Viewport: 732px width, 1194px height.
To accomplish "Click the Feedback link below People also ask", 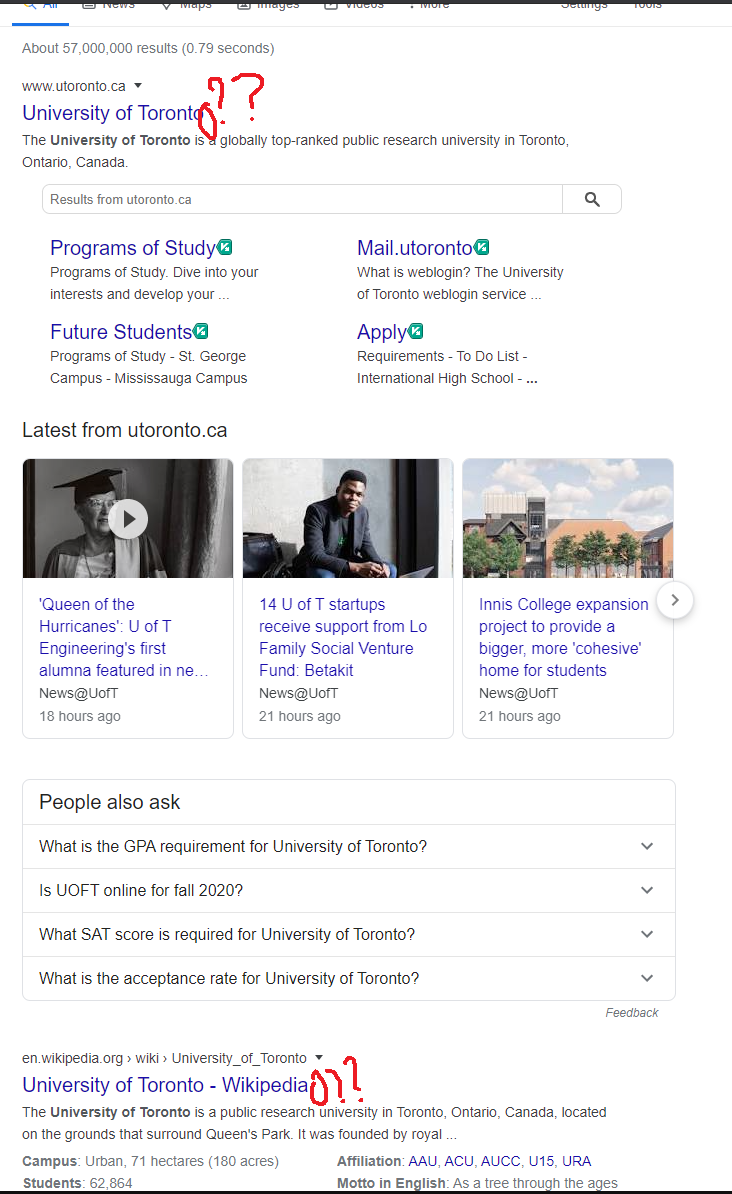I will tap(632, 1013).
